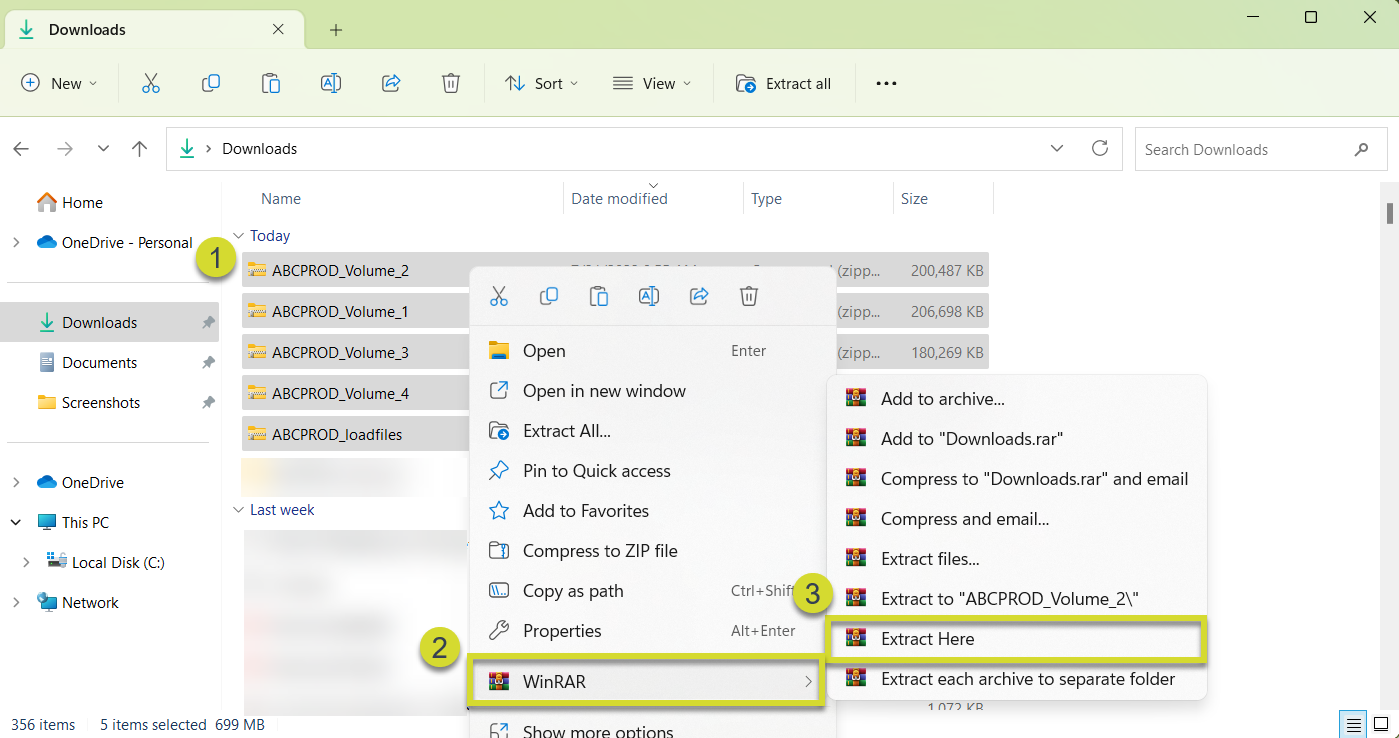Click the Cut icon in the toolbar
This screenshot has width=1399, height=738.
point(151,84)
